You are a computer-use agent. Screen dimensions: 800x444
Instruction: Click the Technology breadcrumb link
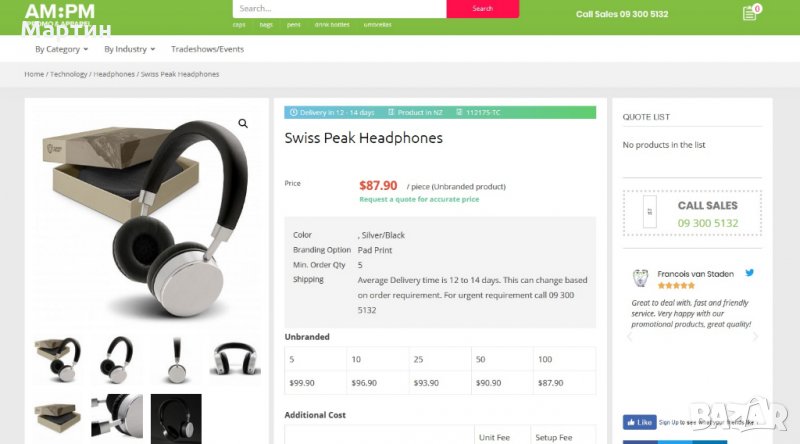(69, 74)
